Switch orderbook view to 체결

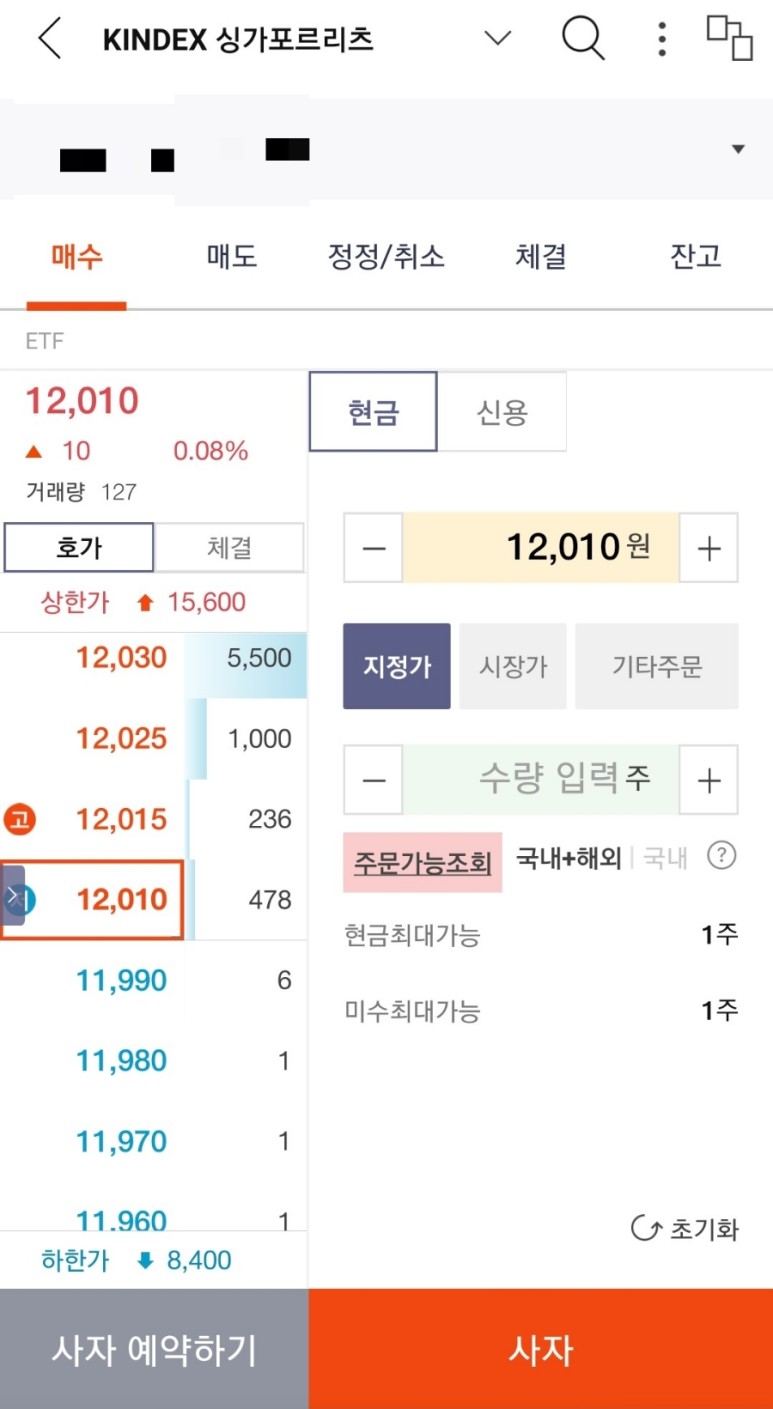pyautogui.click(x=229, y=547)
